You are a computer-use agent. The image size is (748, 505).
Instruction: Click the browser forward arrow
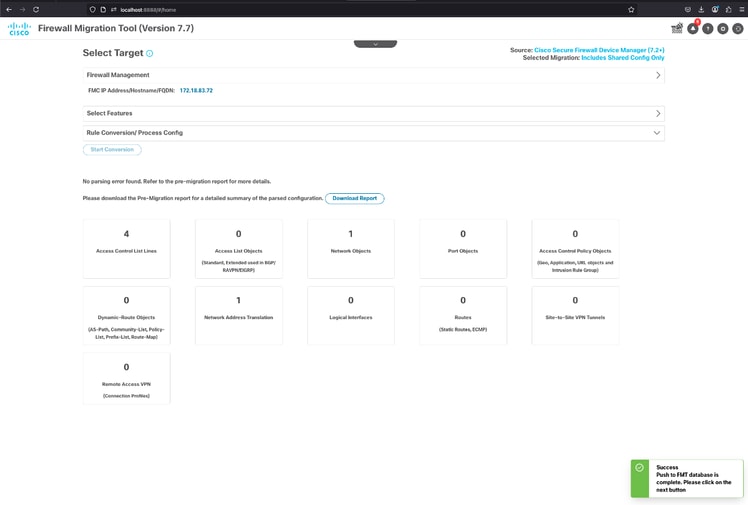[x=22, y=9]
